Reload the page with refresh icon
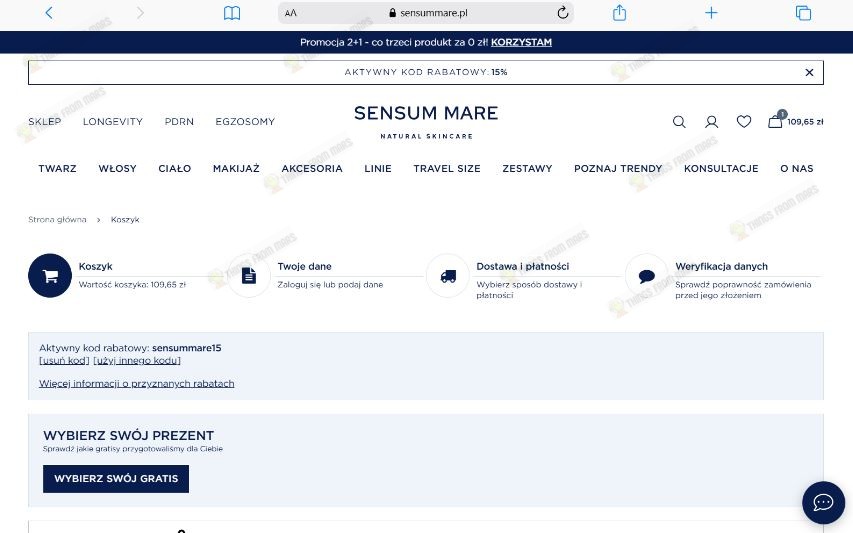Viewport: 853px width, 533px height. (563, 13)
